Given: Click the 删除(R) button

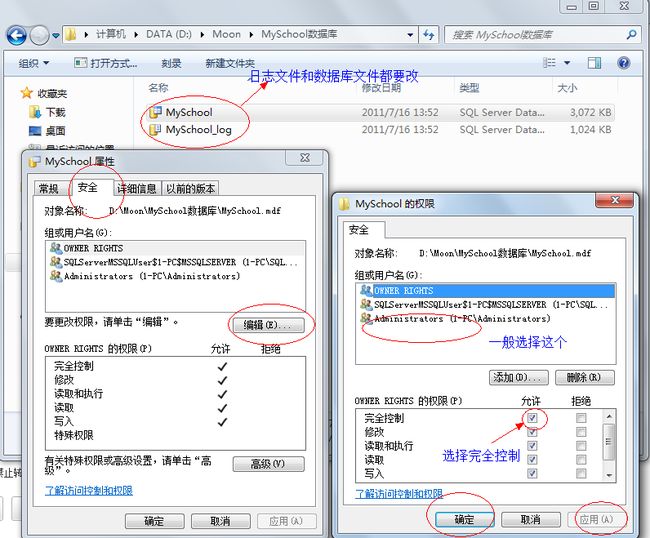Looking at the screenshot, I should [x=585, y=378].
